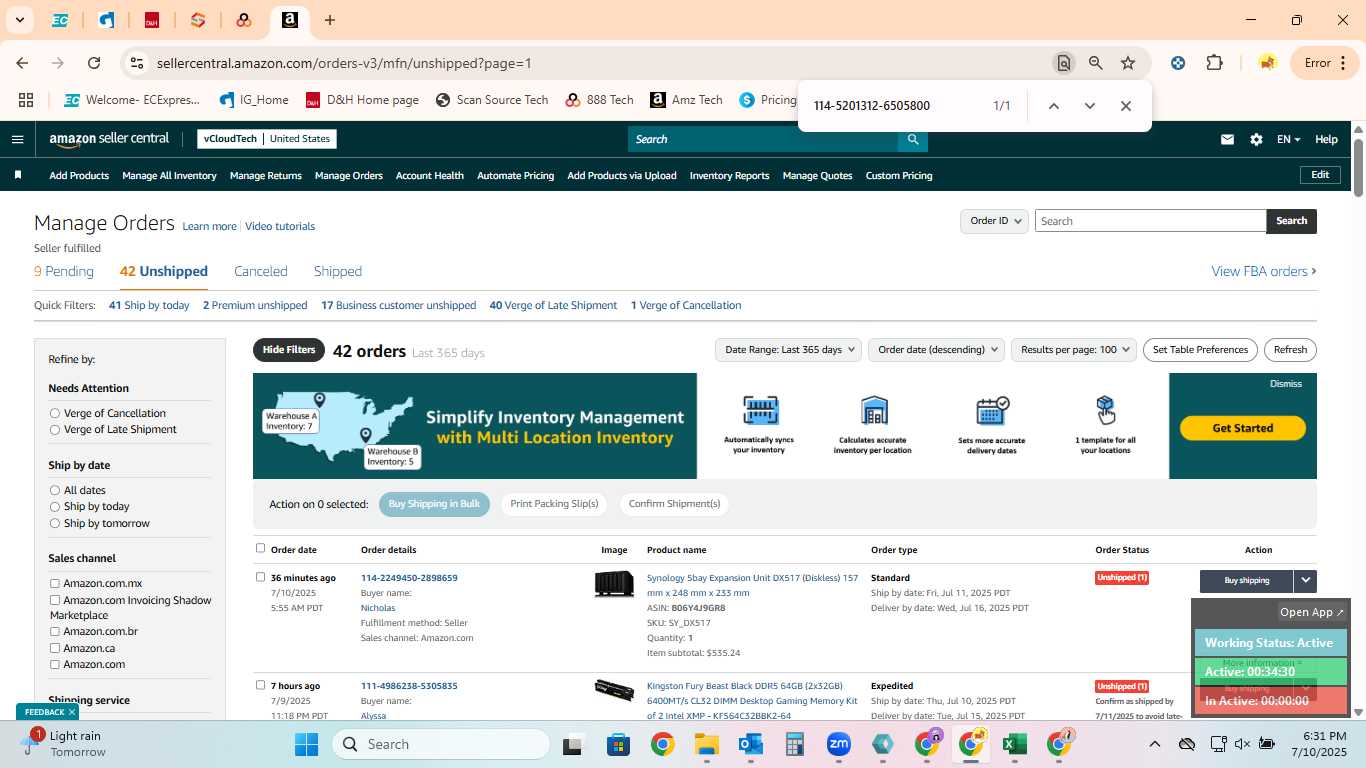This screenshot has width=1366, height=768.
Task: Open Results per page dropdown
Action: point(1074,350)
